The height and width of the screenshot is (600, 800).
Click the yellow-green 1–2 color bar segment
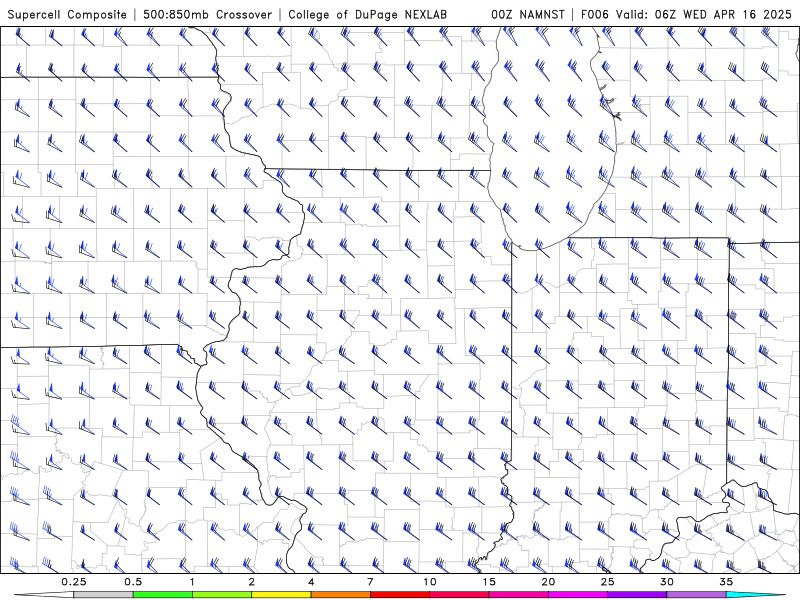[x=222, y=595]
